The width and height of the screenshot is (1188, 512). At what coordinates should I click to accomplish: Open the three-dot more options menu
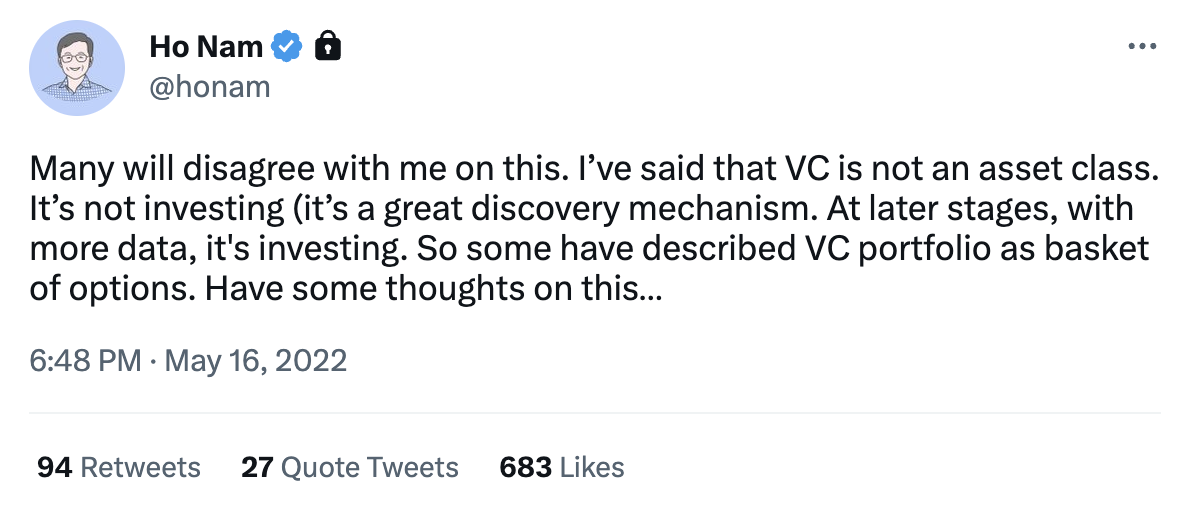point(1141,46)
